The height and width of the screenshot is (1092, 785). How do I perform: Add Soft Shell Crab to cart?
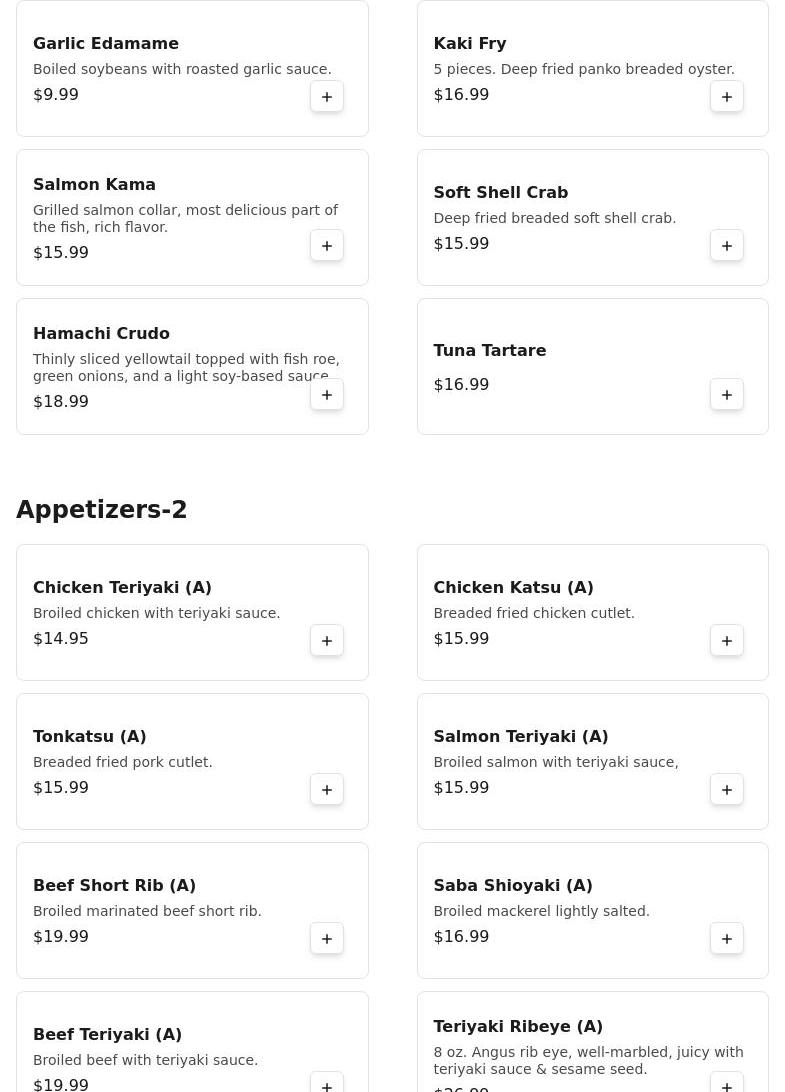coord(727,246)
